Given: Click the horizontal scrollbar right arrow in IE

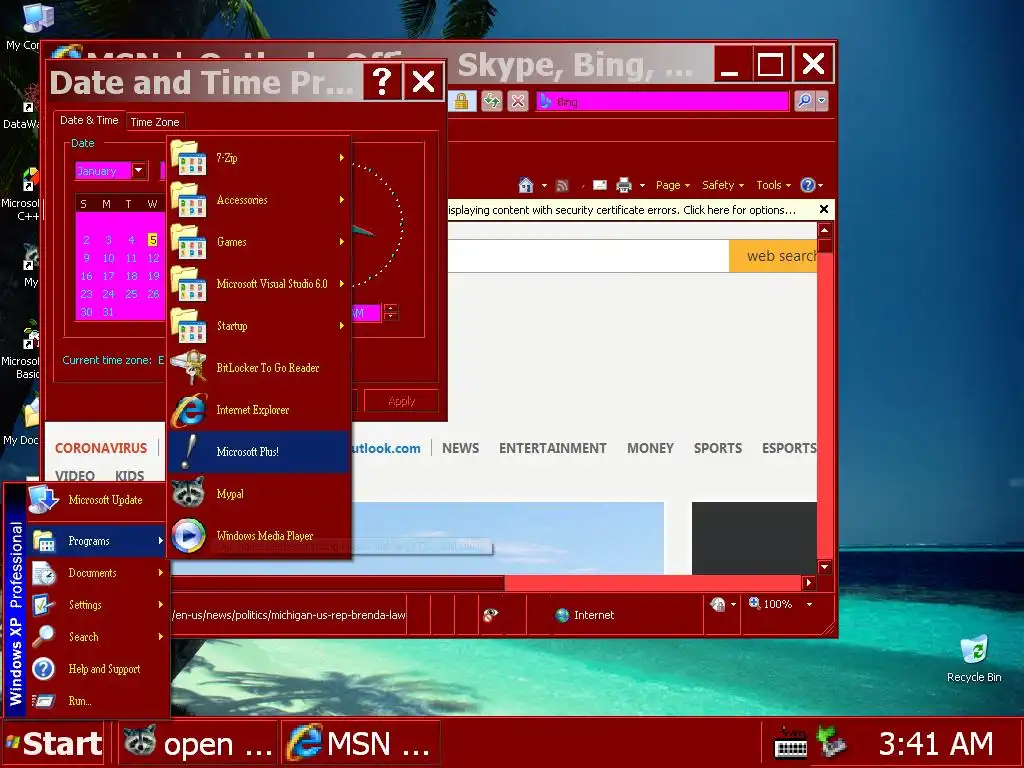Looking at the screenshot, I should click(808, 583).
